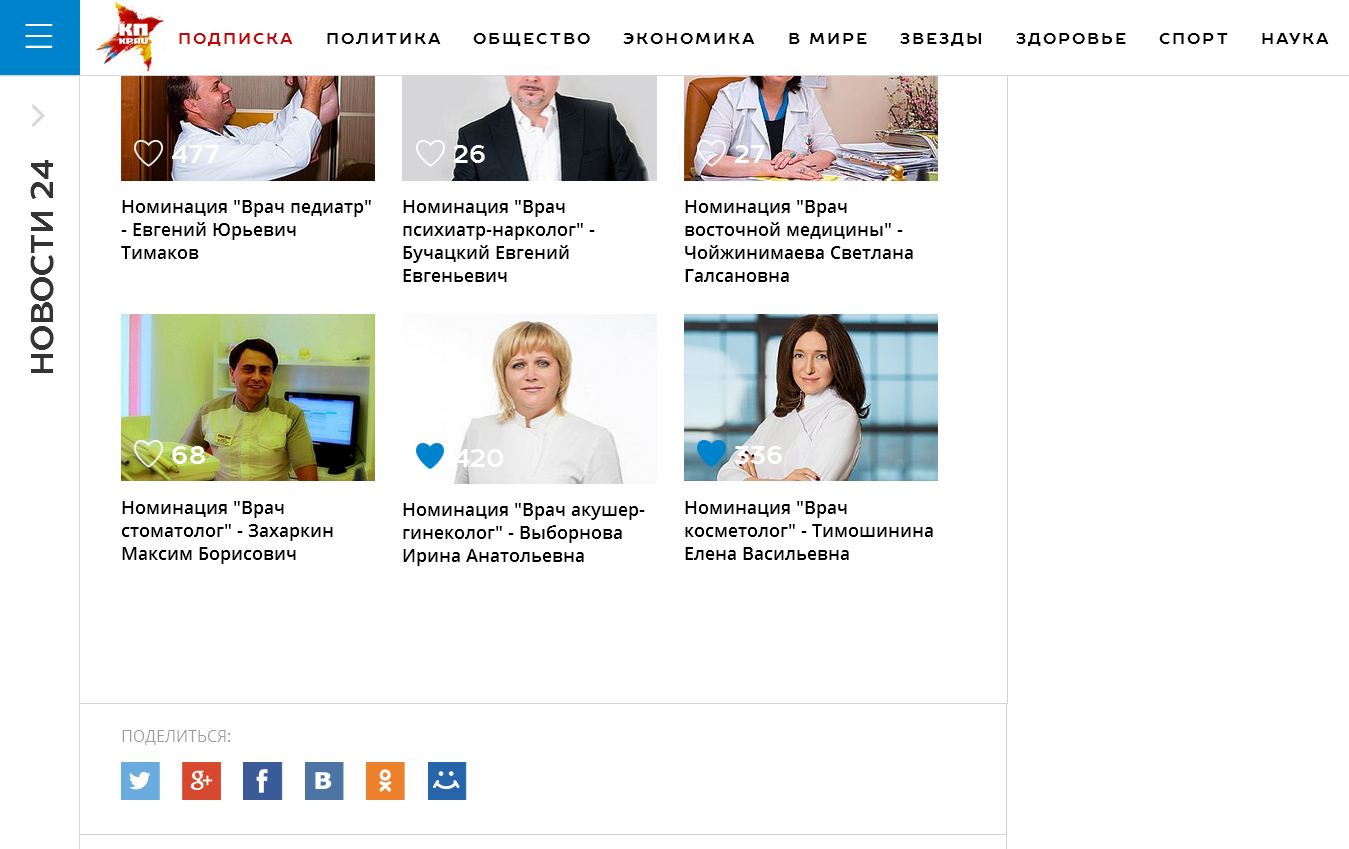The width and height of the screenshot is (1349, 849).
Task: Toggle like heart for Тимошинина Елена
Action: click(711, 454)
